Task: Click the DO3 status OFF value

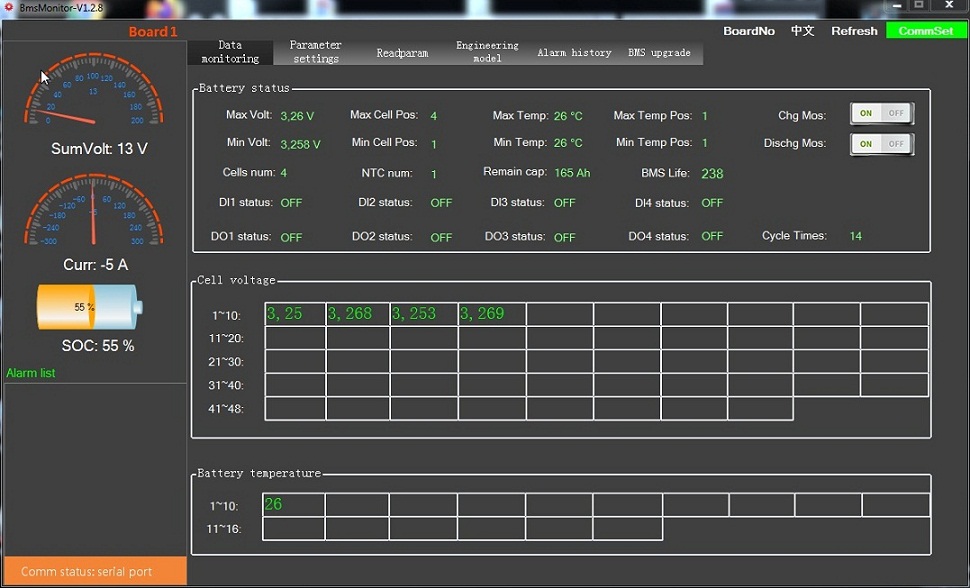Action: [x=564, y=237]
